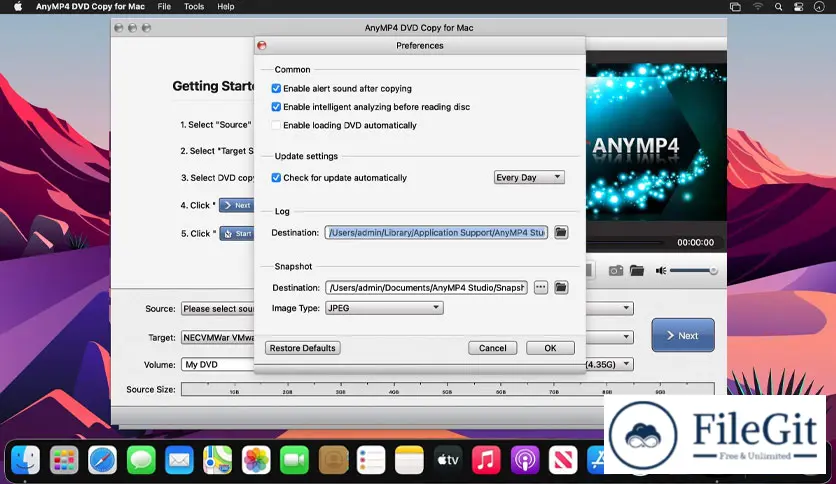
Task: Click Cancel in Preferences
Action: tap(493, 348)
